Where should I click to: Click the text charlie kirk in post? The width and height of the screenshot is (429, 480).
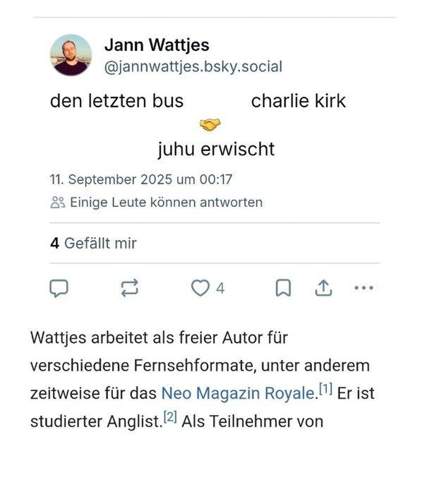click(298, 101)
